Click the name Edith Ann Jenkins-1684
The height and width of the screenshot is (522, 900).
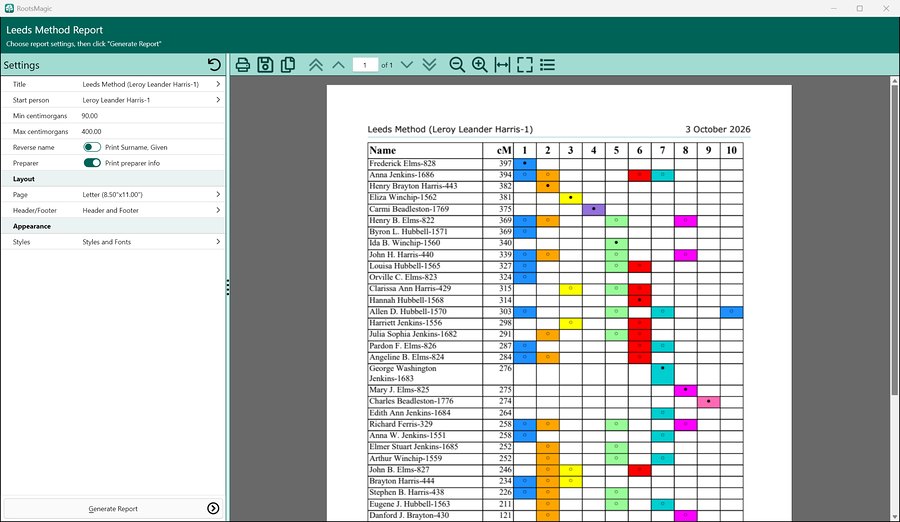point(410,413)
